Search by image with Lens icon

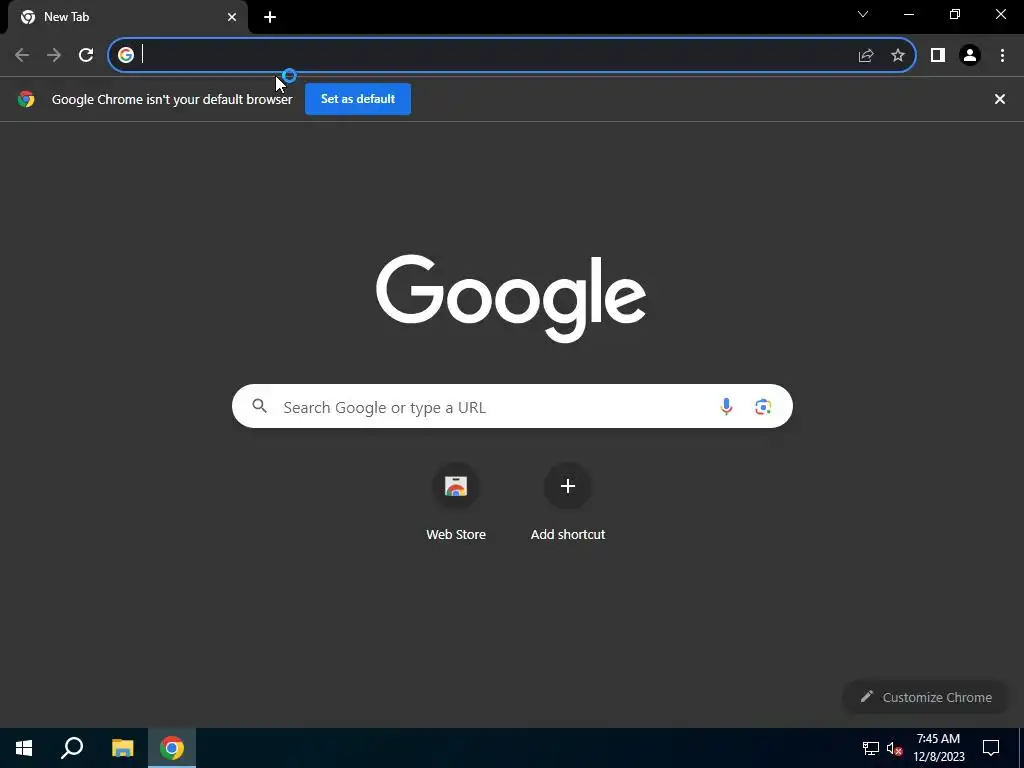(763, 407)
